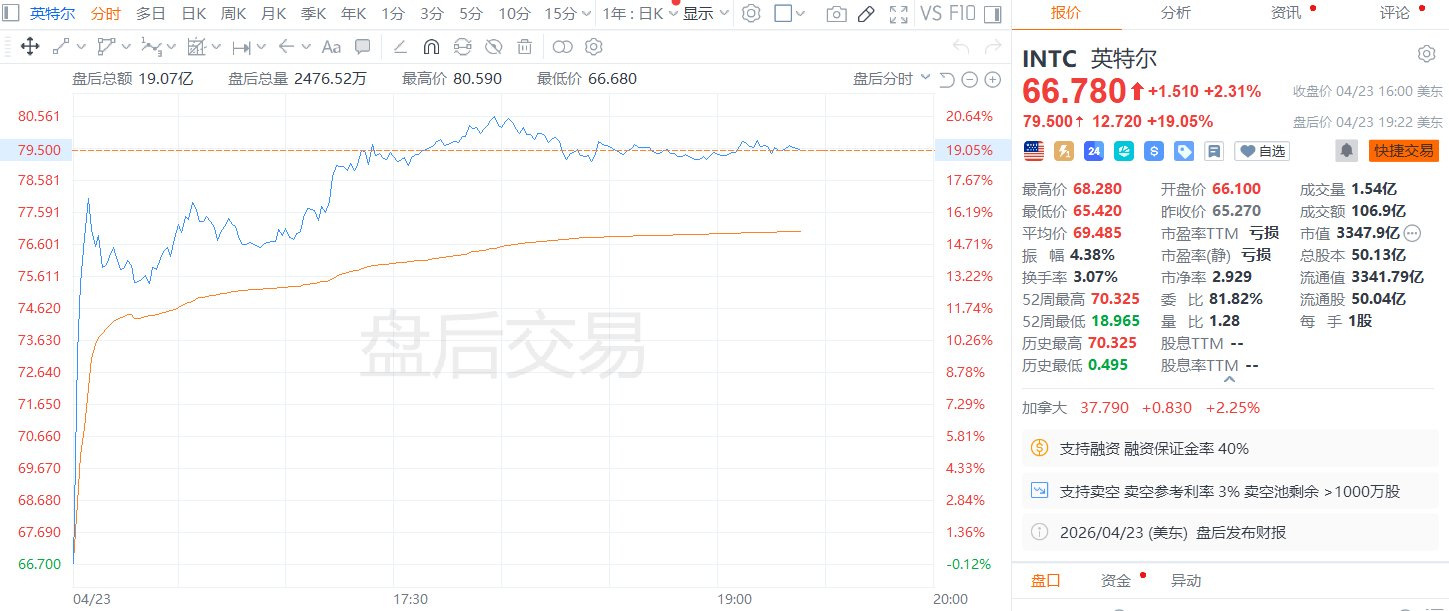This screenshot has height=611, width=1449.
Task: Open the price alert bell icon
Action: point(1345,150)
